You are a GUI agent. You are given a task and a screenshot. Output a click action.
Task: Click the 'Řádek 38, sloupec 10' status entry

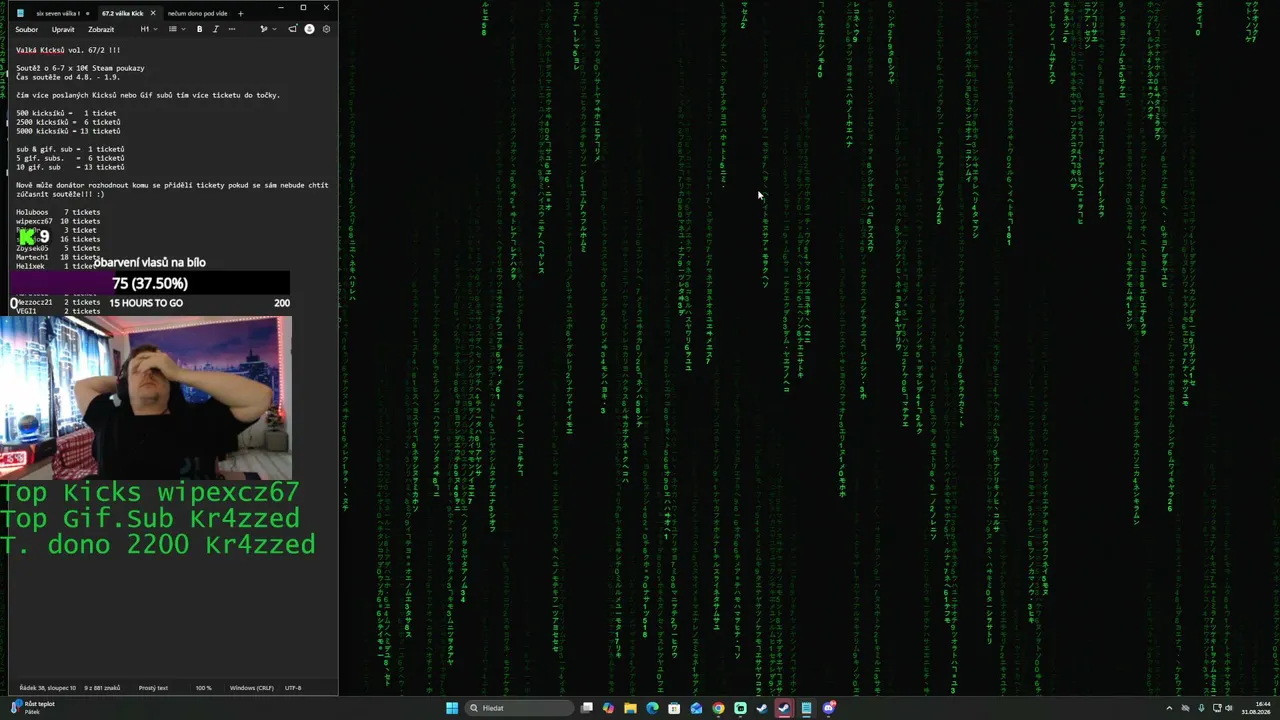point(47,688)
